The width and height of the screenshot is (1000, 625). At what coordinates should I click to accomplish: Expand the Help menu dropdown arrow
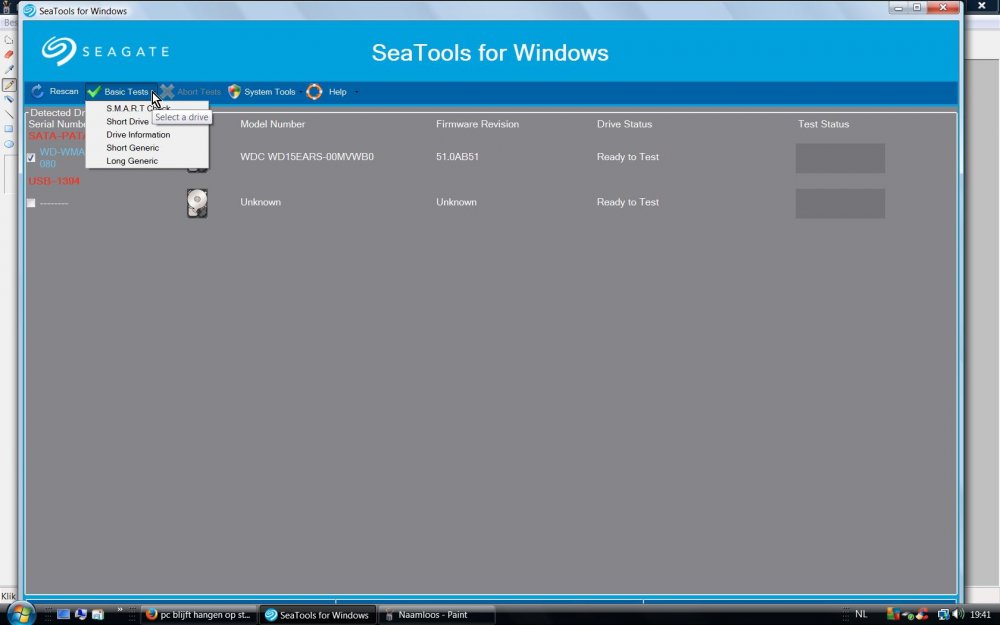[355, 92]
